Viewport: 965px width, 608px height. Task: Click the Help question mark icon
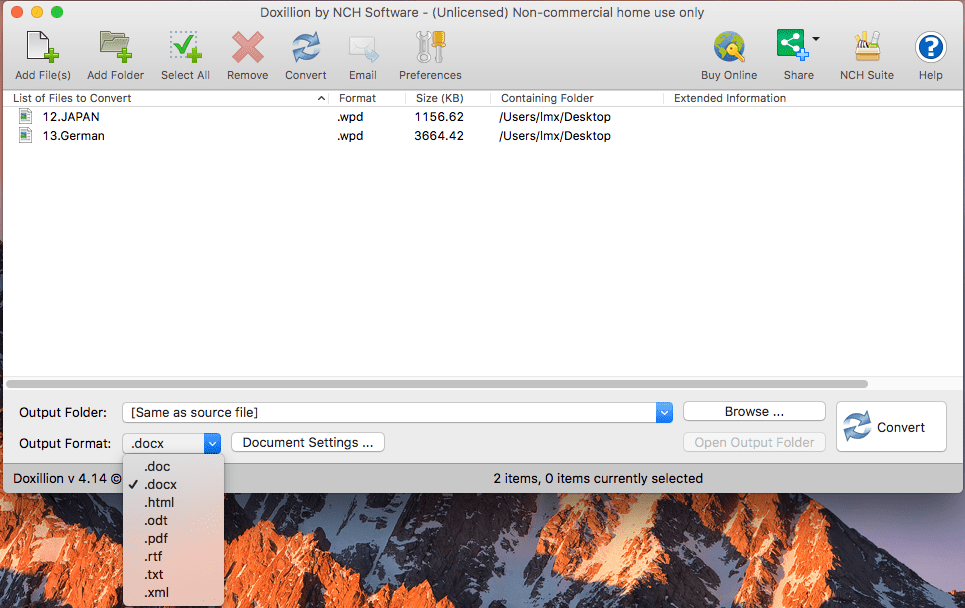[931, 47]
